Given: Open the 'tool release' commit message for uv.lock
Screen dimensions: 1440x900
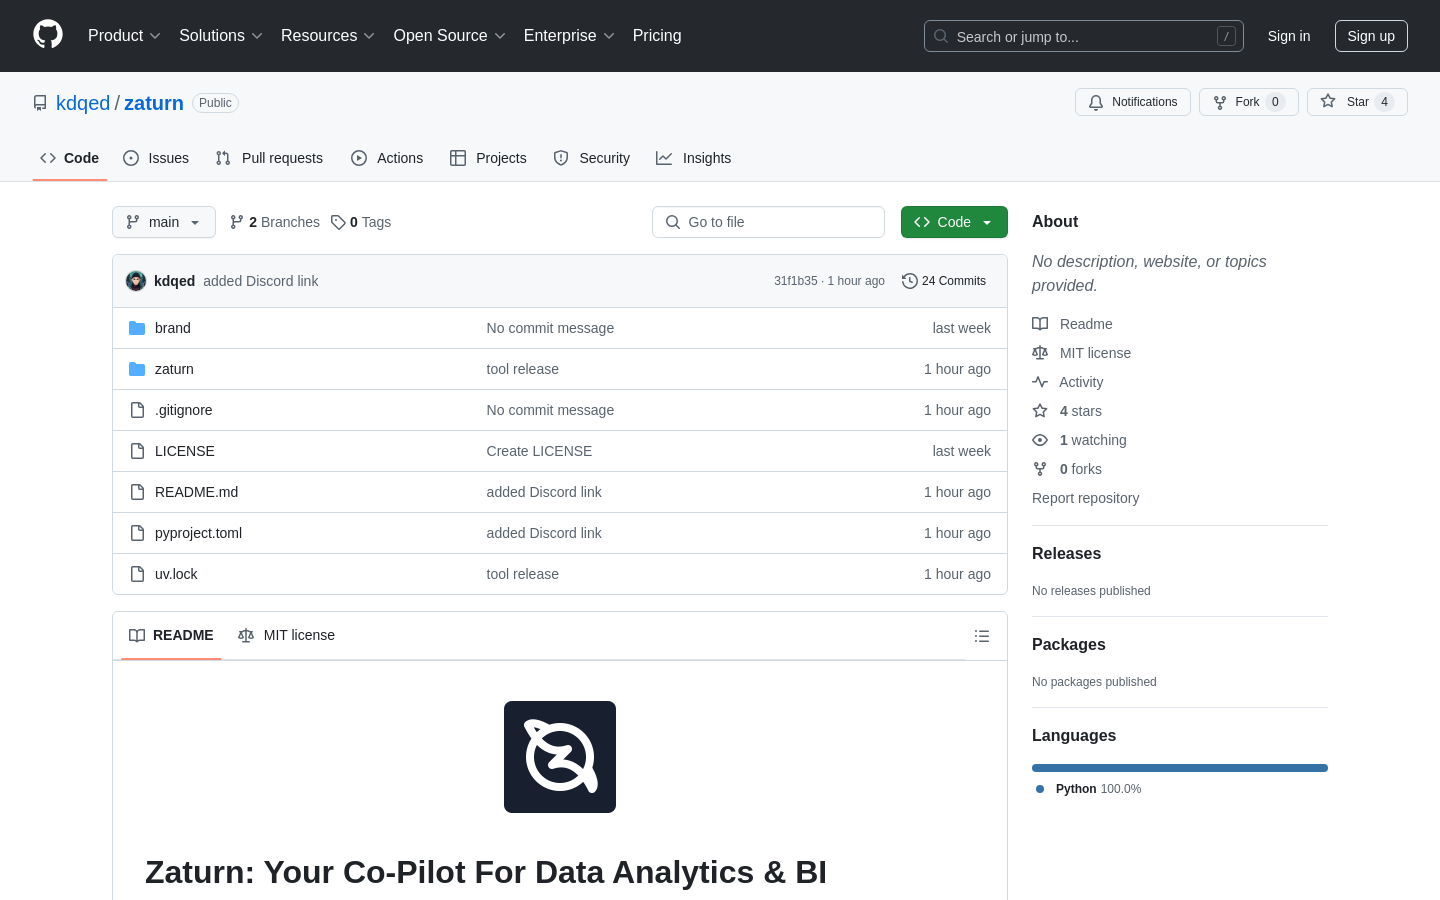Looking at the screenshot, I should 522,574.
